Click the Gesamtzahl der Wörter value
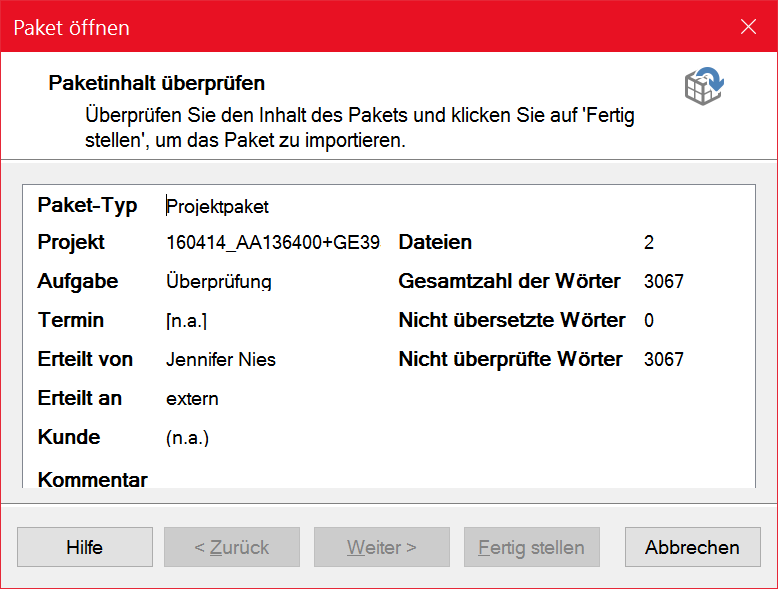Image resolution: width=778 pixels, height=589 pixels. click(x=664, y=281)
